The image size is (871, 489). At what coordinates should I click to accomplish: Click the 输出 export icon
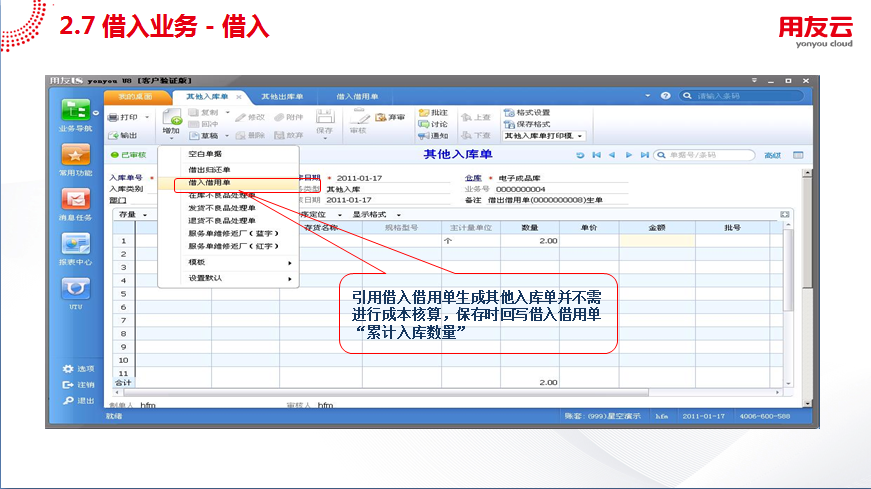pos(113,135)
